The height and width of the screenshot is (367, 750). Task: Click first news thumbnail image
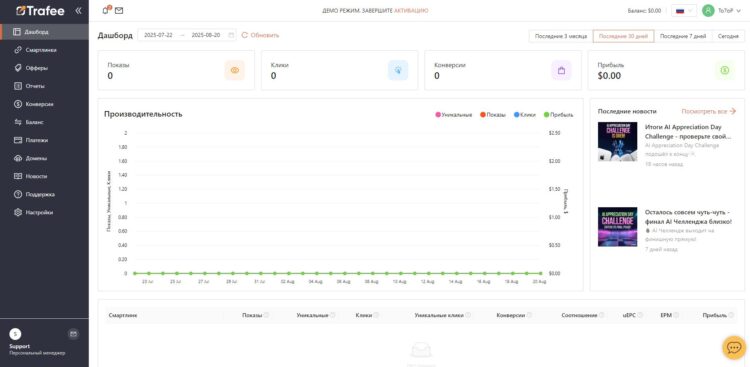(617, 141)
